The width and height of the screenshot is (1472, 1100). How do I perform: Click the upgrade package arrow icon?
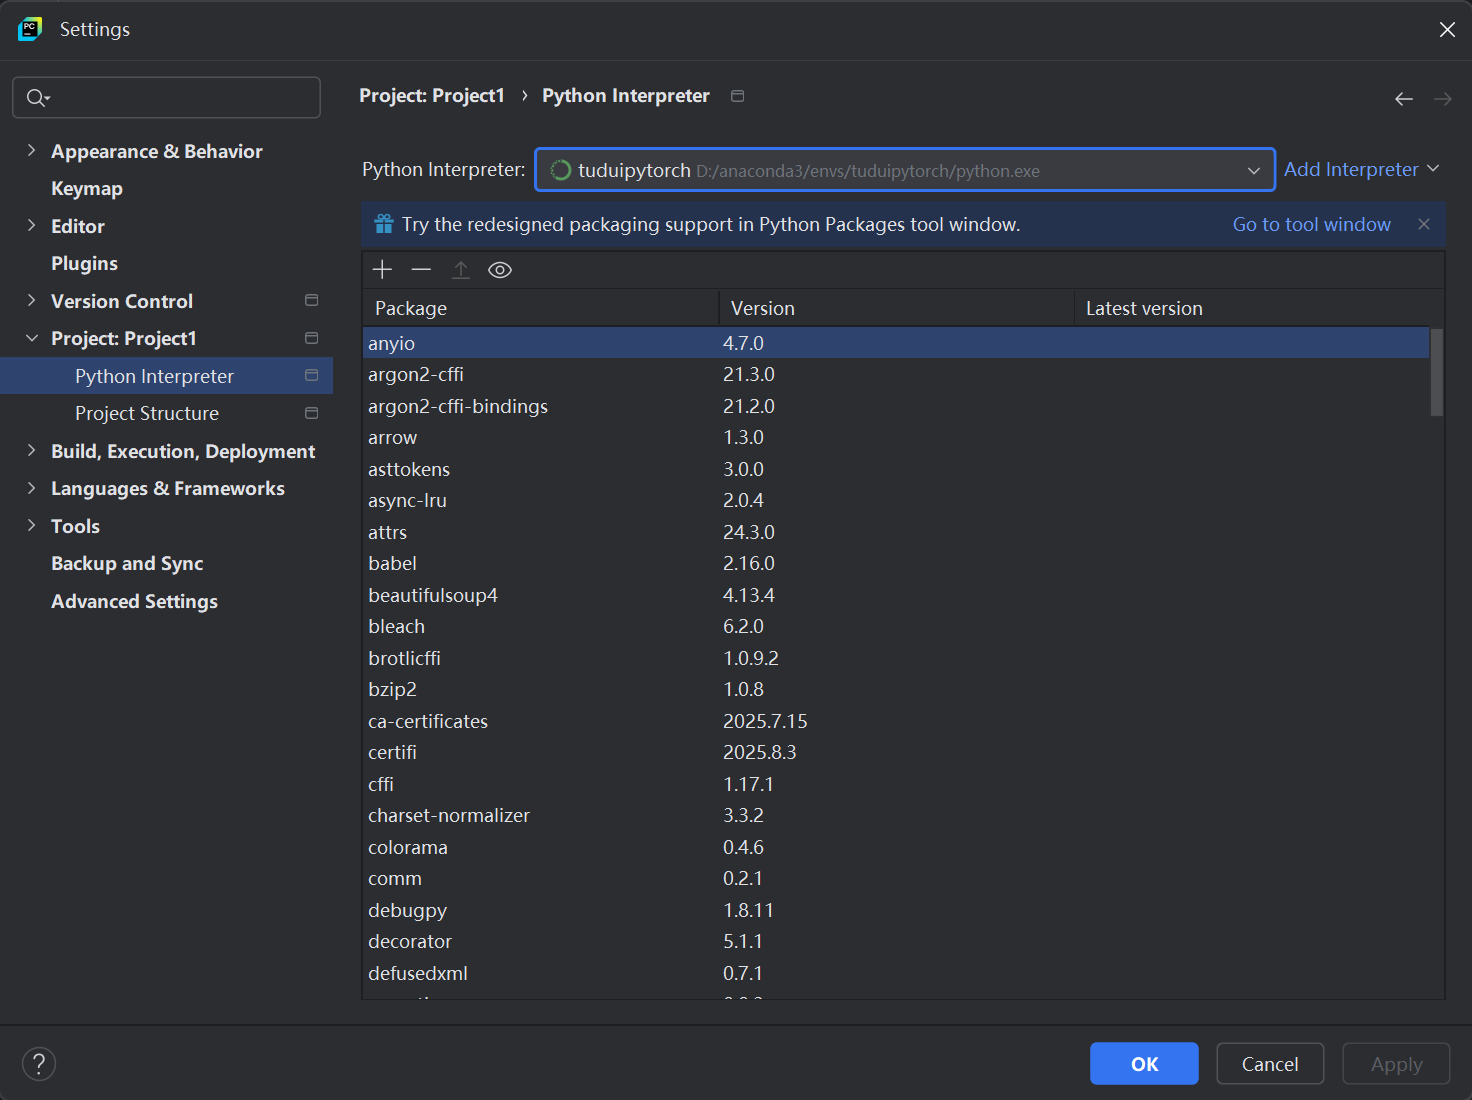461,270
